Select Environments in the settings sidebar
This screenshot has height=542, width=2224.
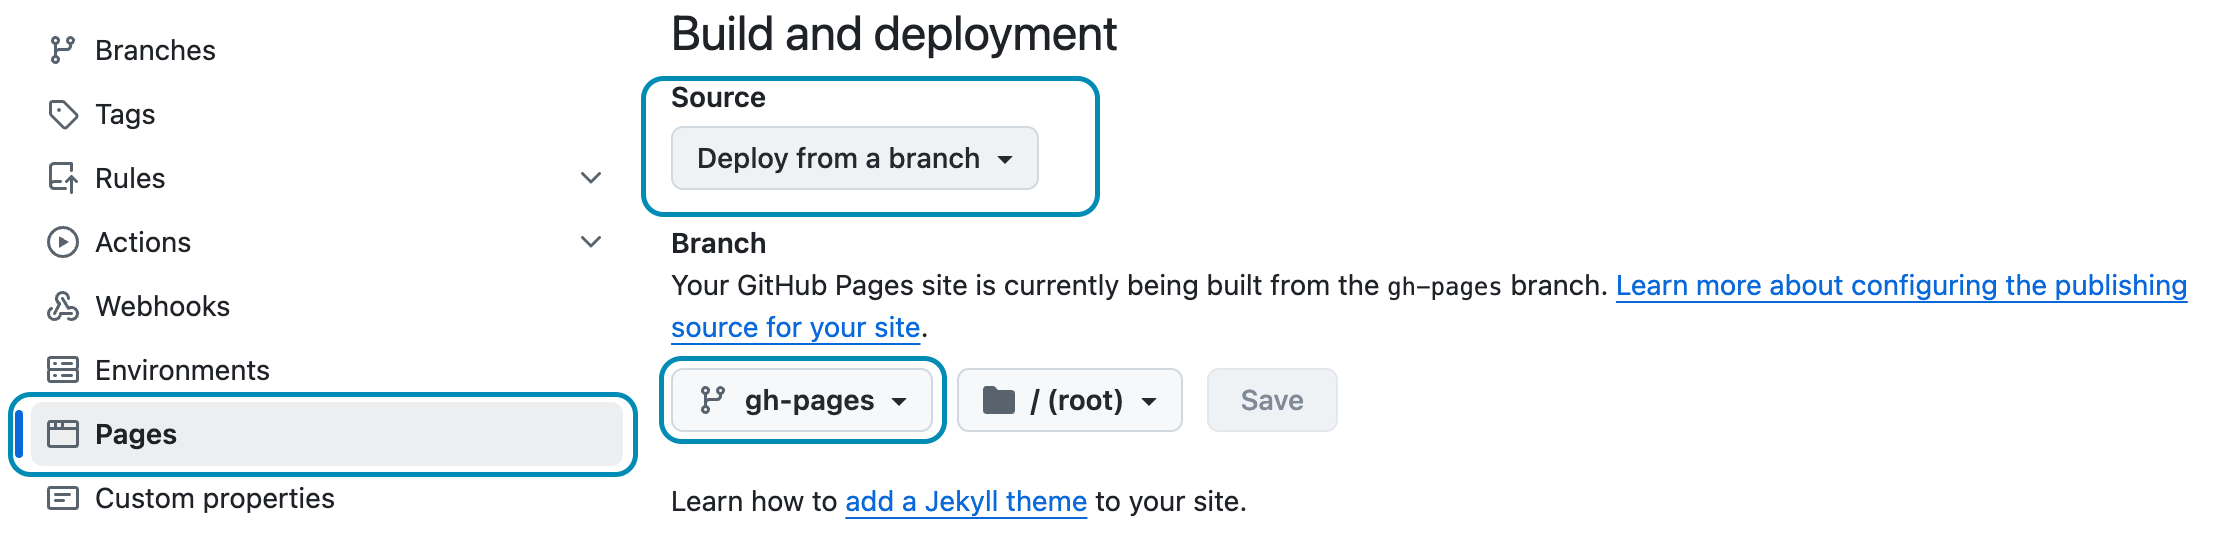182,370
